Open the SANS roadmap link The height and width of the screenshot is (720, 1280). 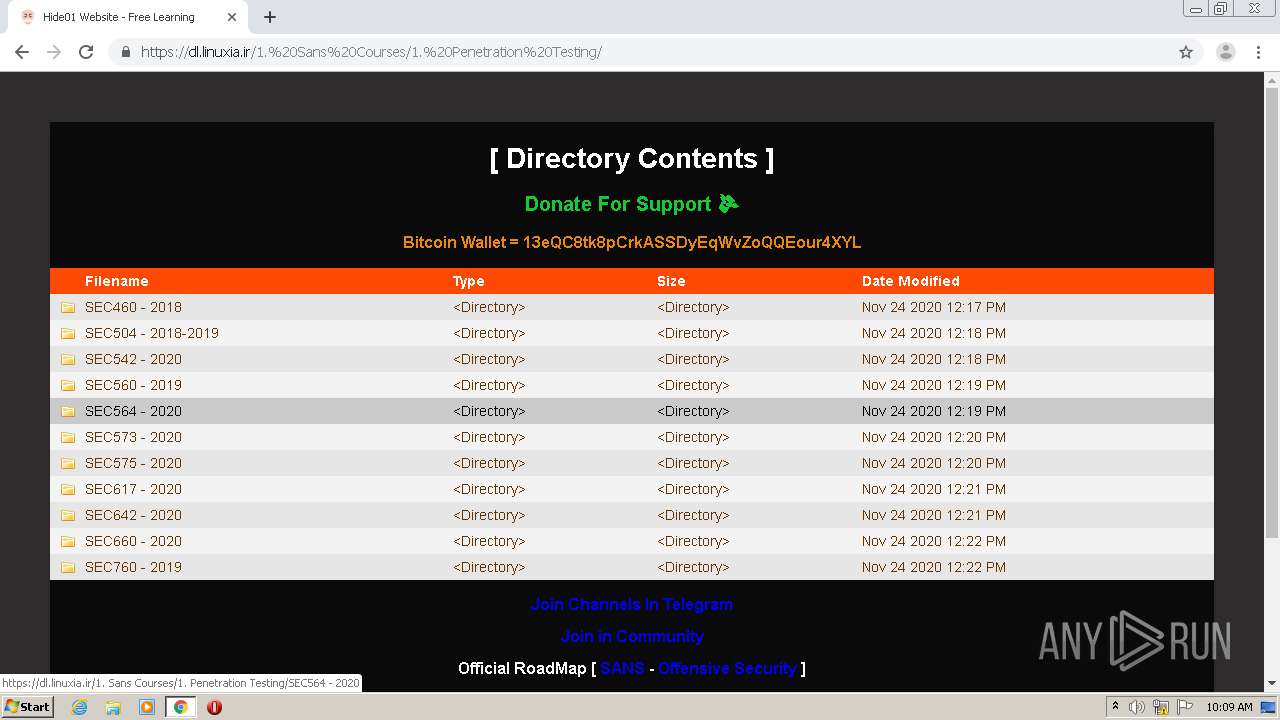(622, 668)
